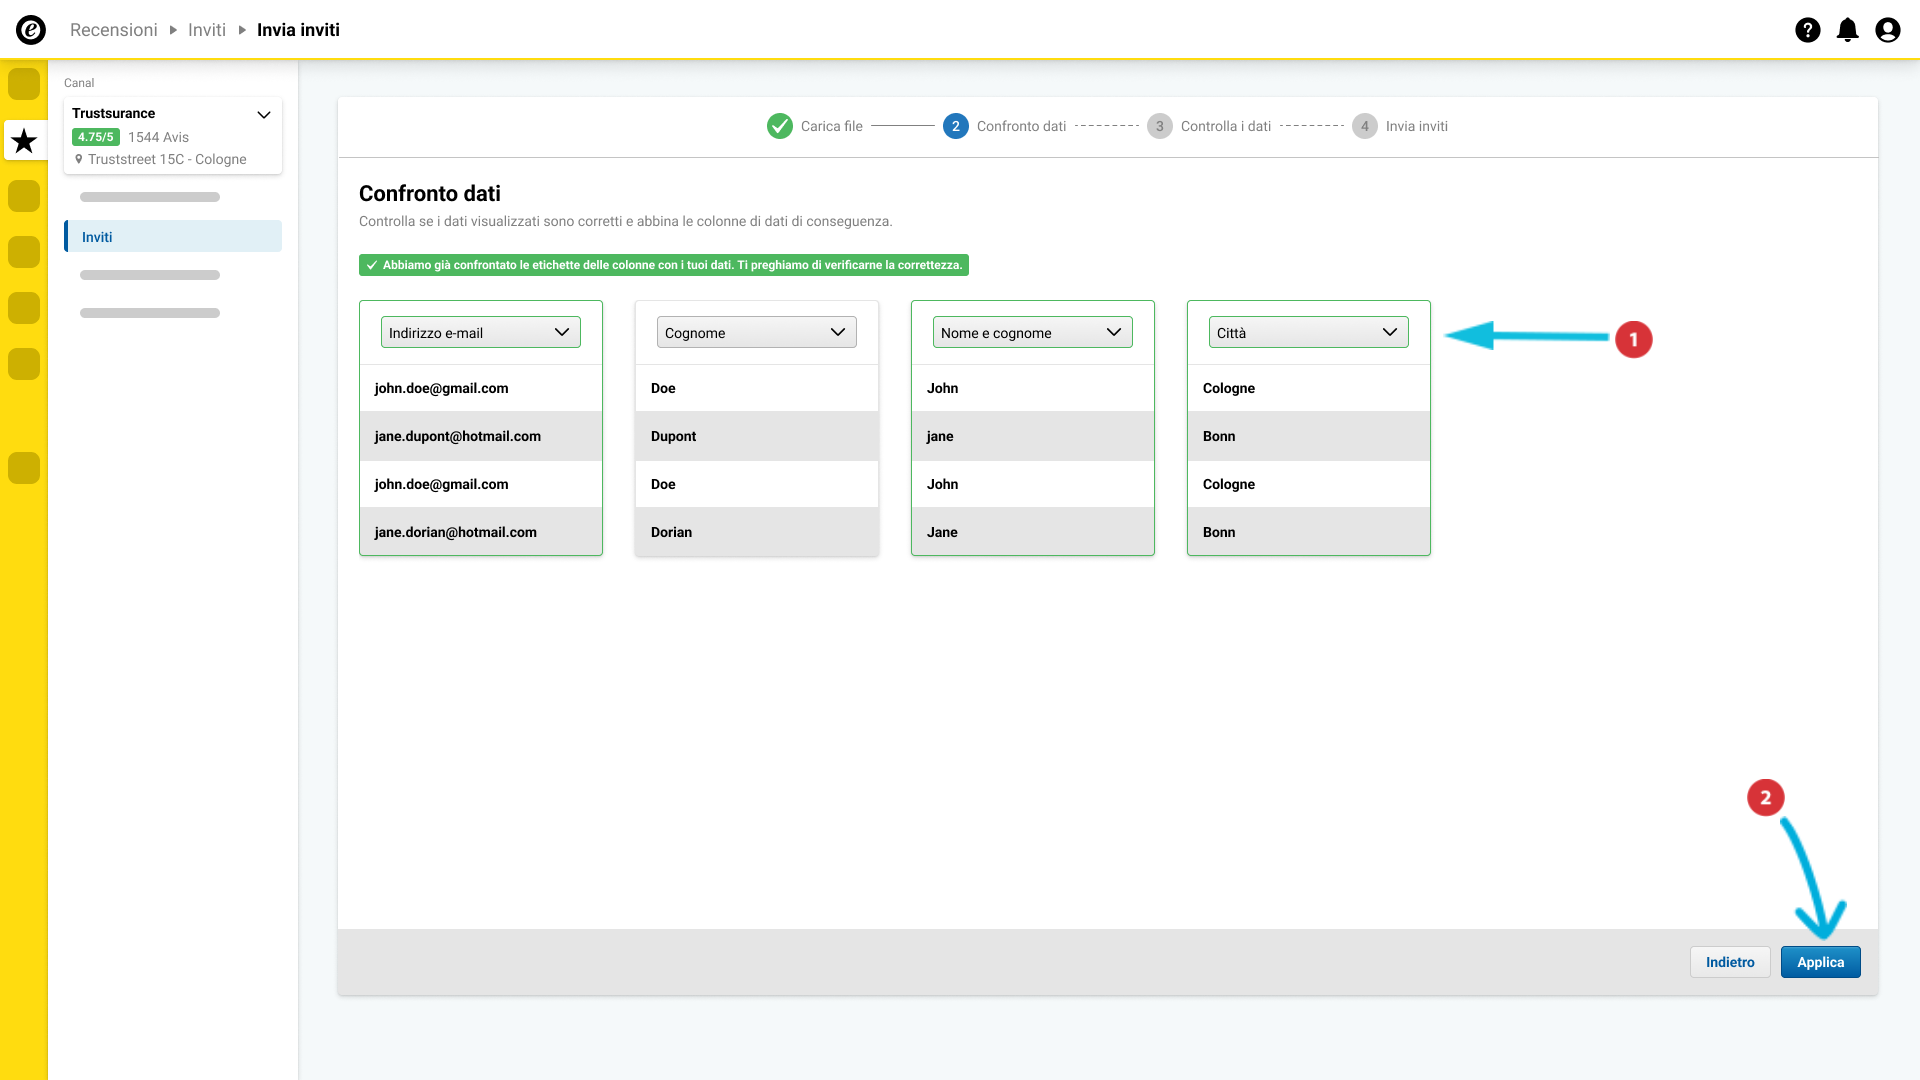Click the green checkmark Carica file step
1920x1080 pixels.
779,126
